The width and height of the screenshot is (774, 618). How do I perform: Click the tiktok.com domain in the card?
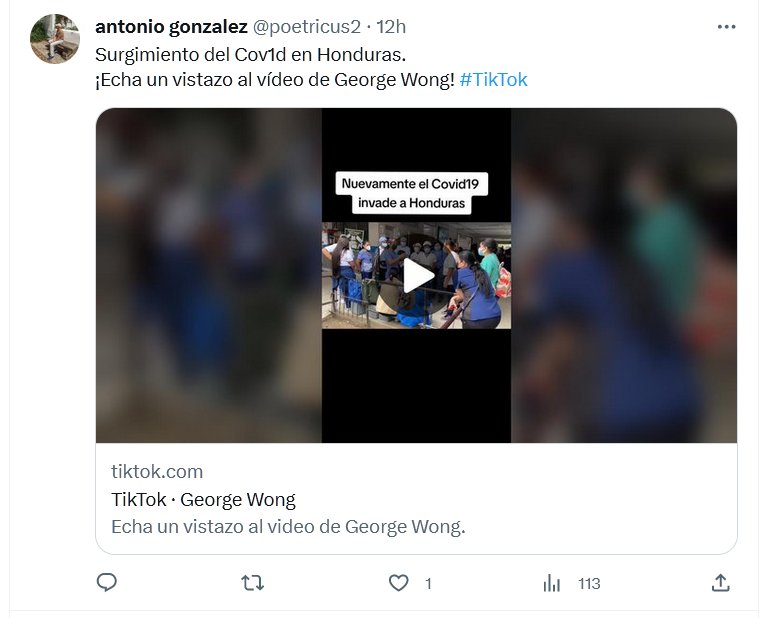pos(157,471)
